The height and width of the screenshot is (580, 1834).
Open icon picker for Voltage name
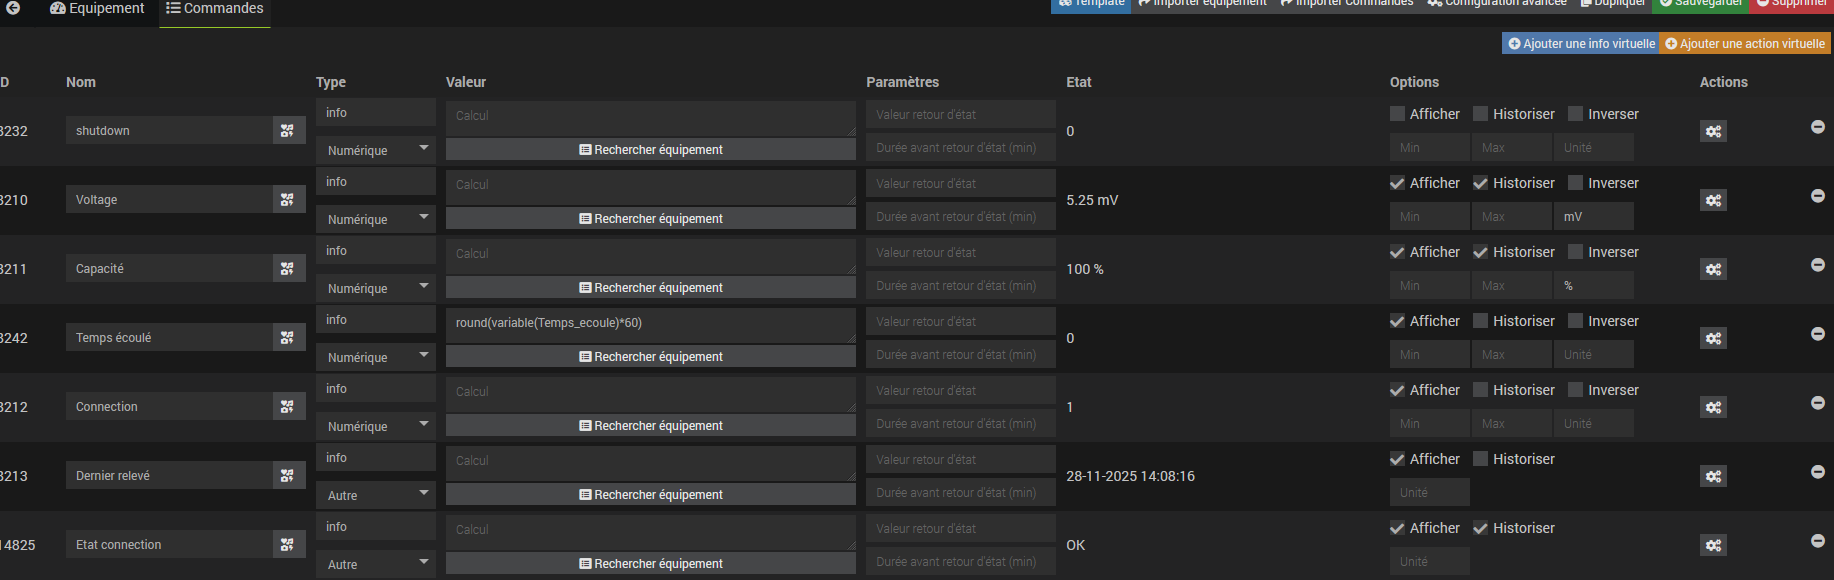click(288, 199)
